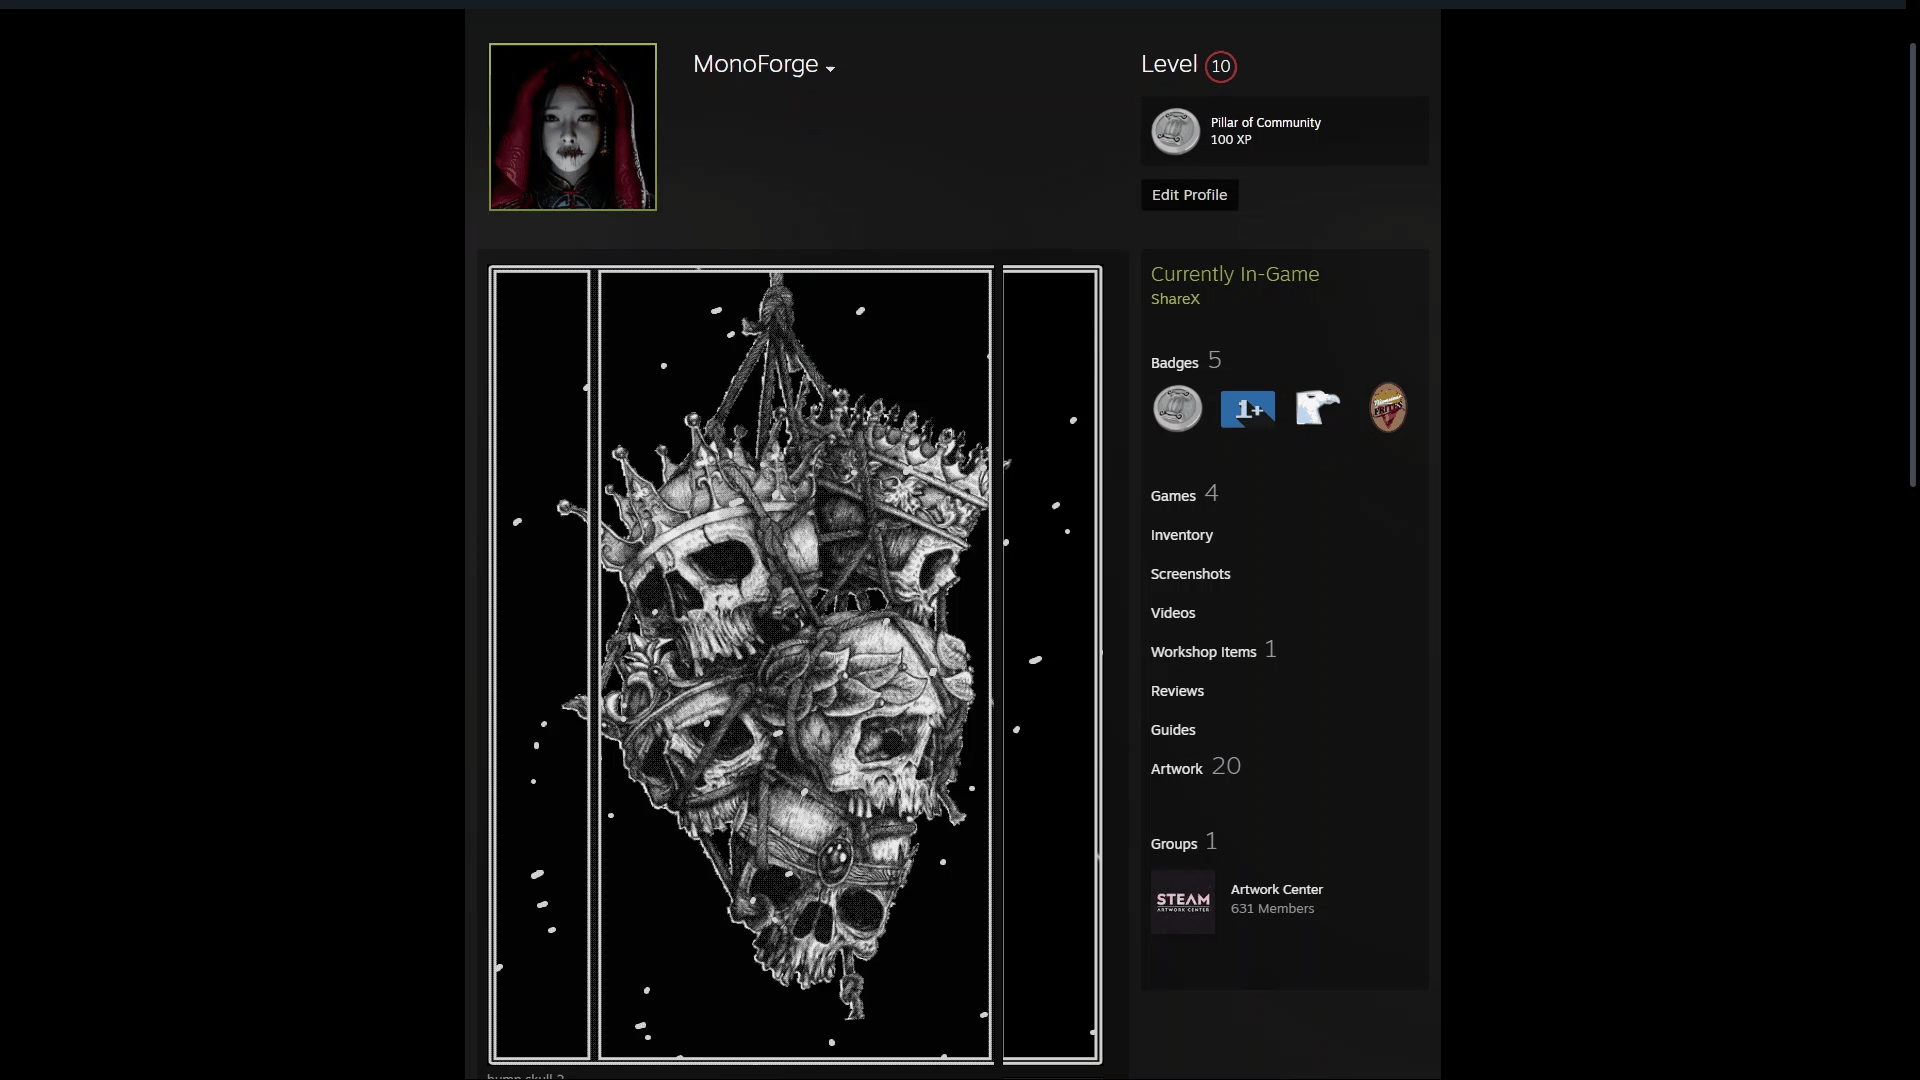The width and height of the screenshot is (1920, 1080).
Task: Click the 100 XP badge text
Action: click(1231, 140)
